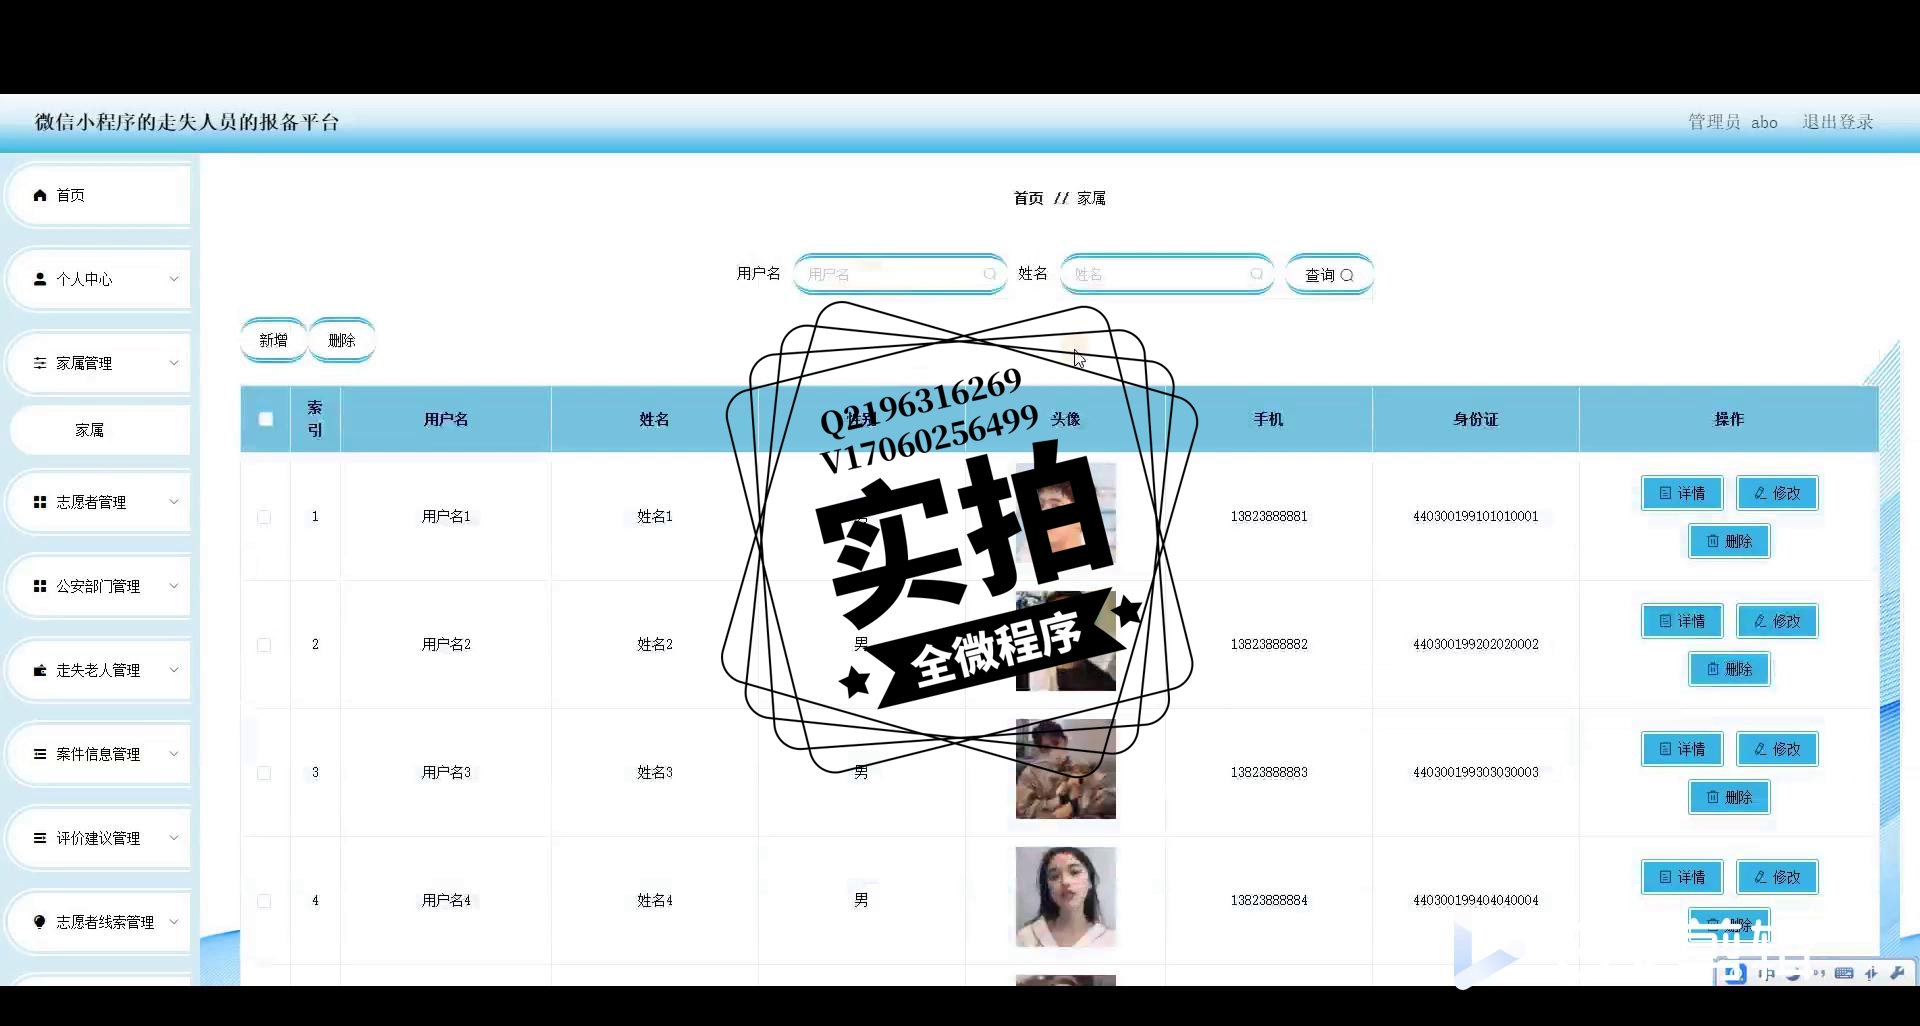Tick the checkbox for row 用户名2

(x=264, y=645)
